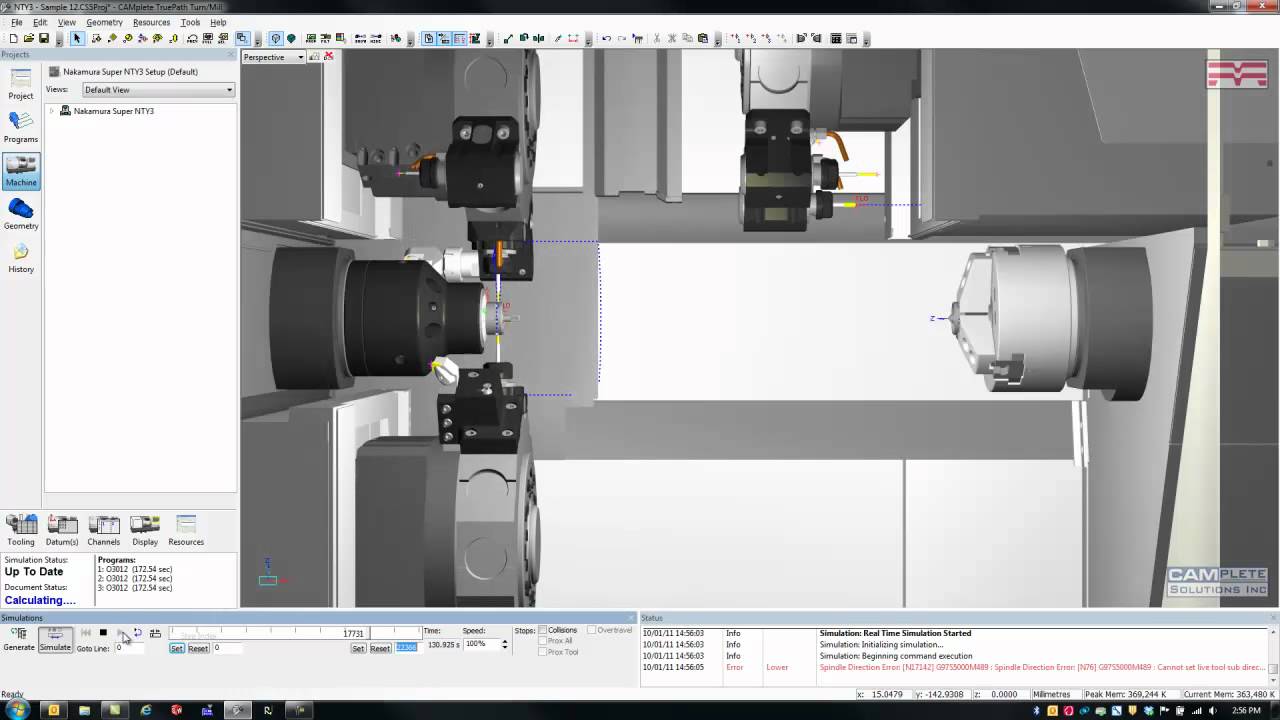Toggle the Prox All checkbox
Viewport: 1280px width, 720px height.
click(543, 641)
